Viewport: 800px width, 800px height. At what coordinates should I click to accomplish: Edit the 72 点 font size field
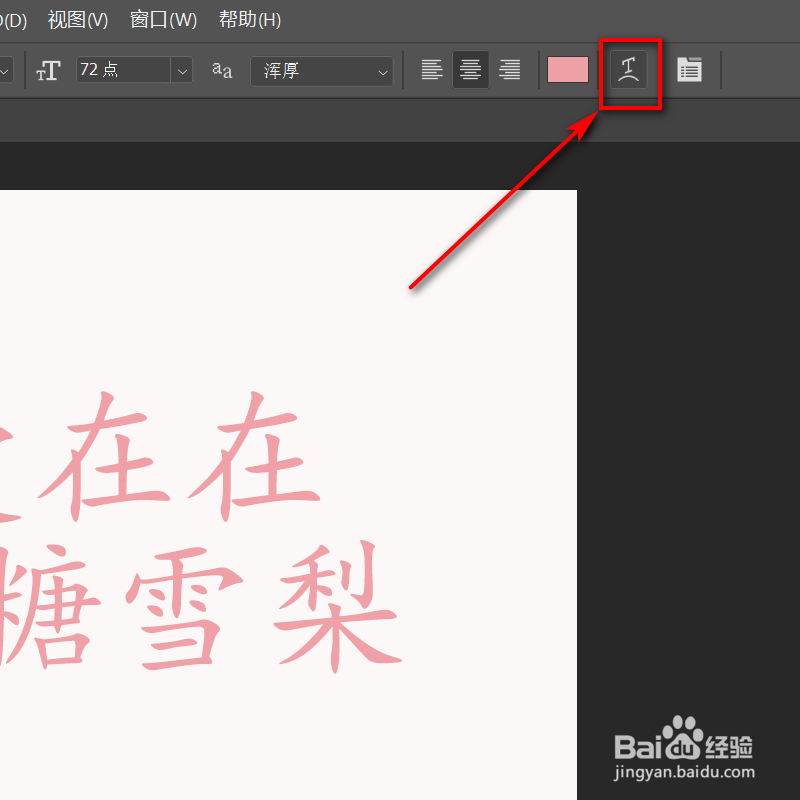(123, 69)
